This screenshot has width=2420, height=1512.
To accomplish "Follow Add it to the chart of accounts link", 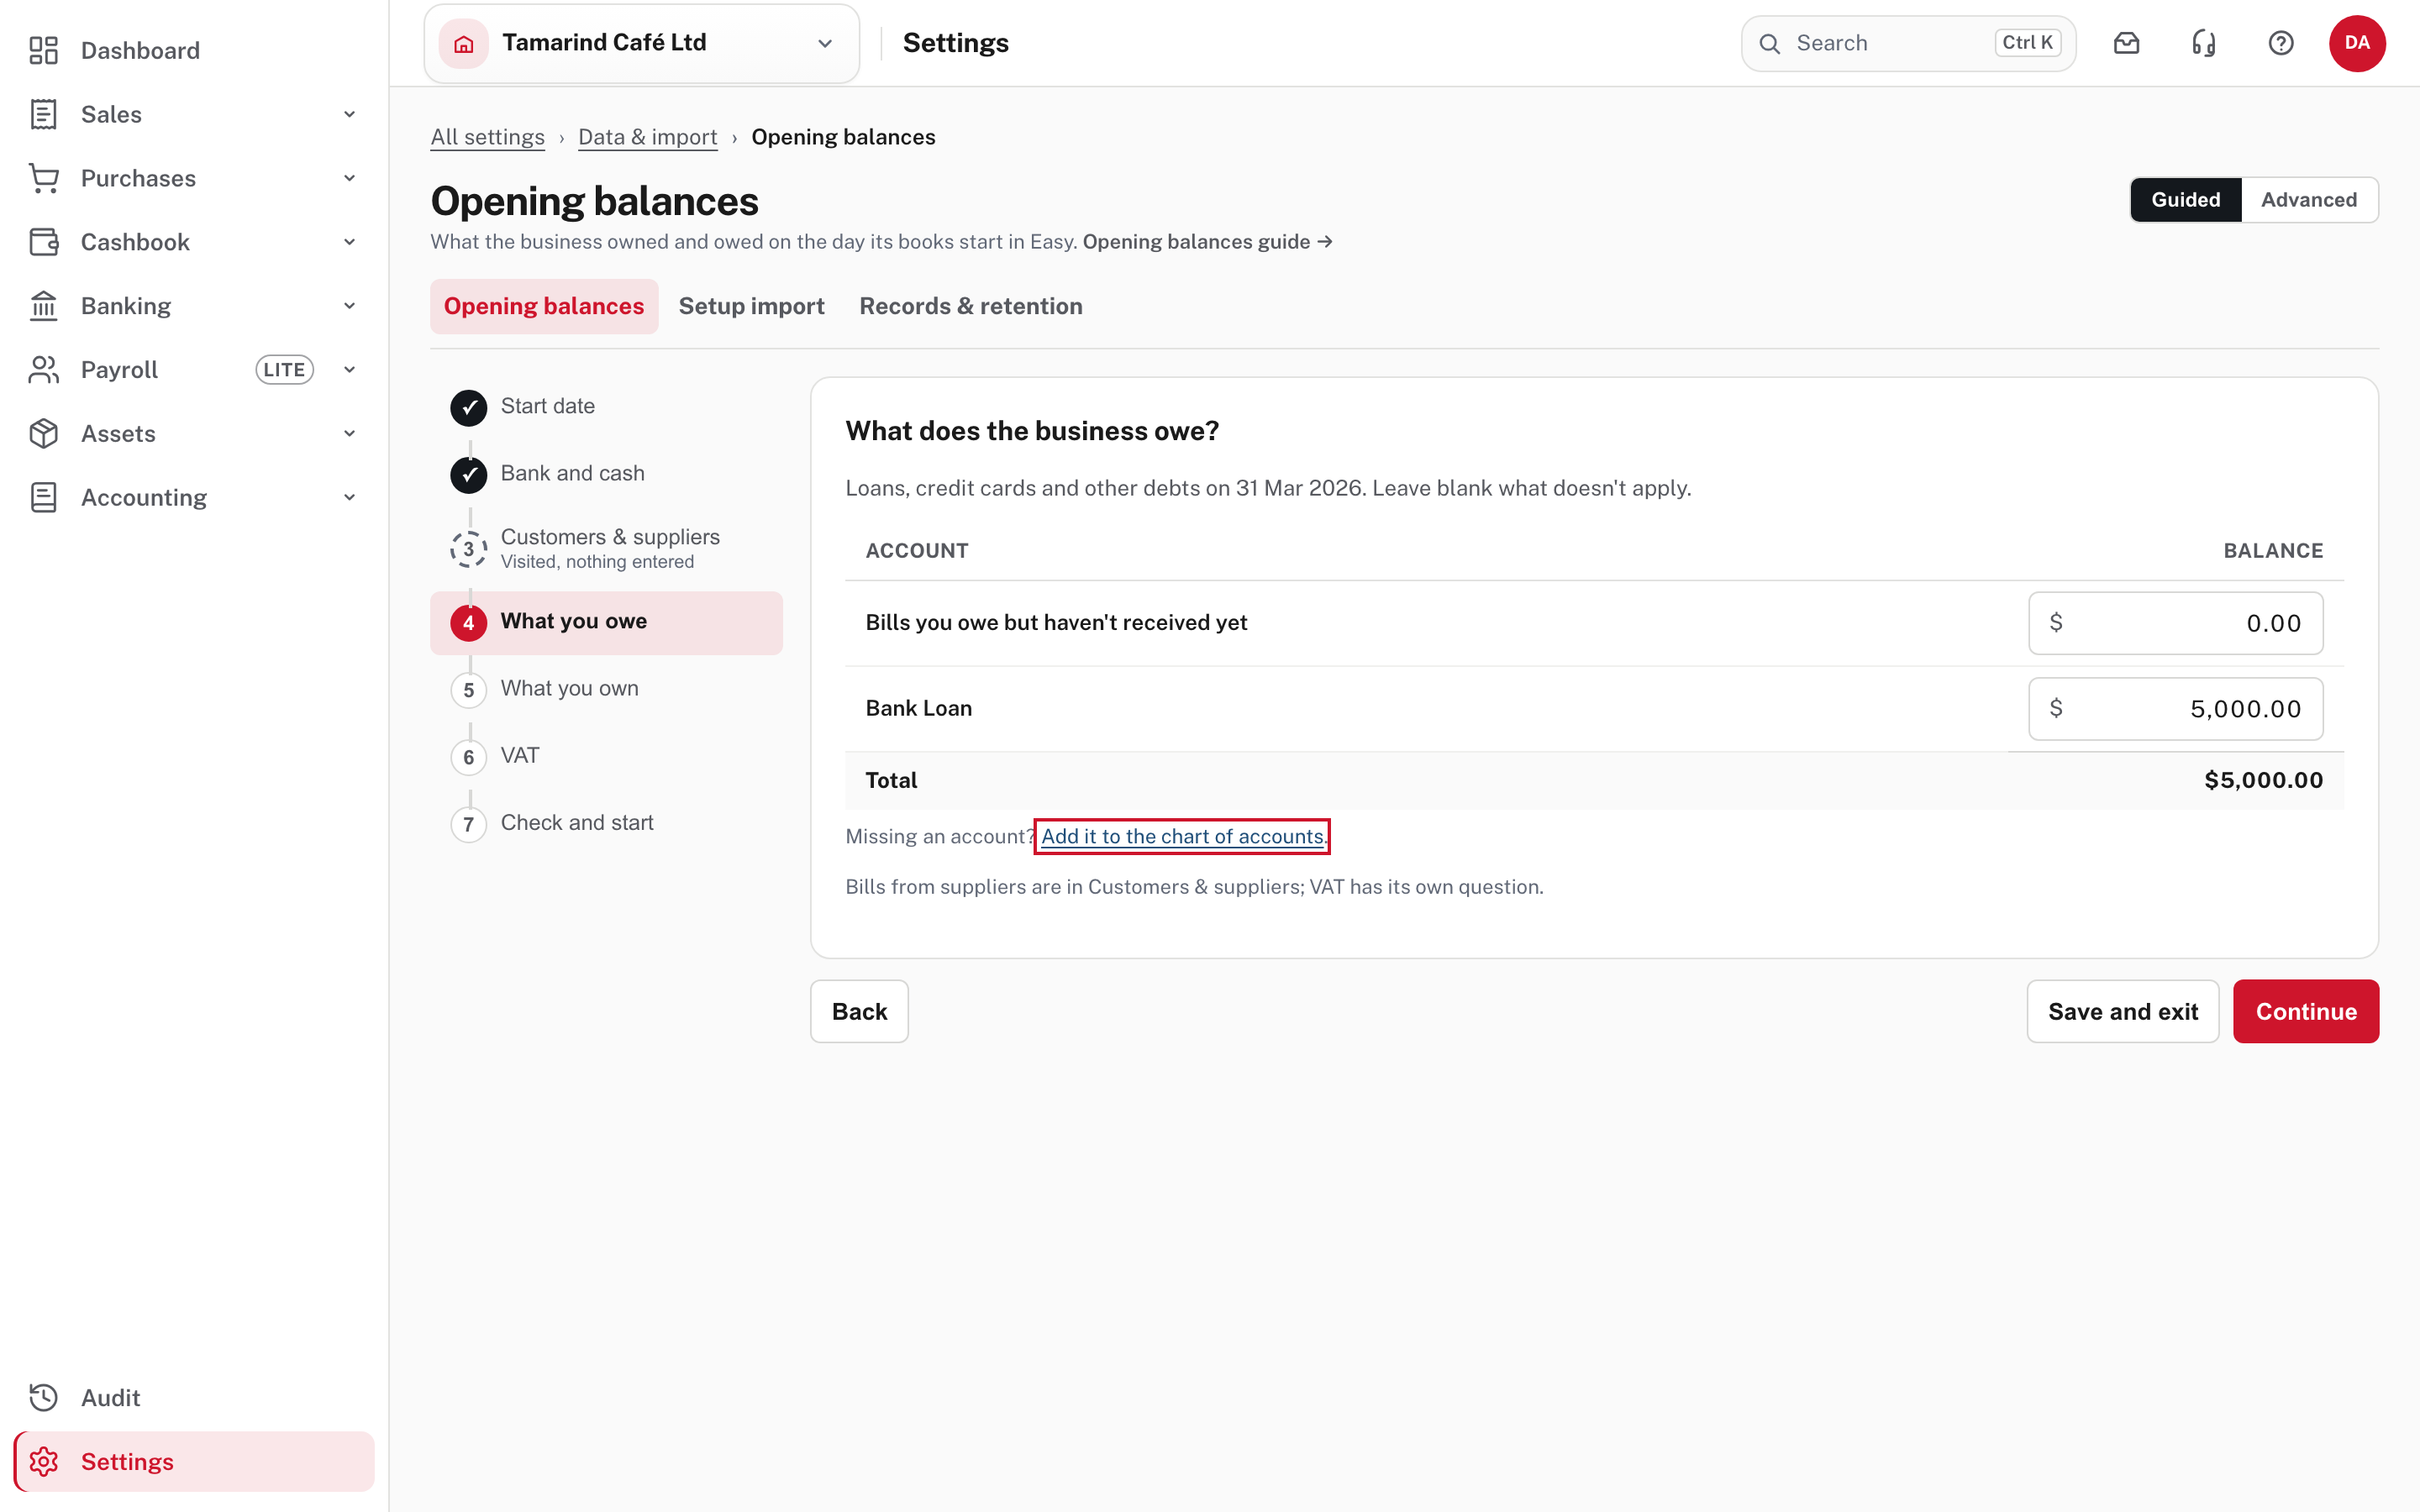I will point(1182,836).
